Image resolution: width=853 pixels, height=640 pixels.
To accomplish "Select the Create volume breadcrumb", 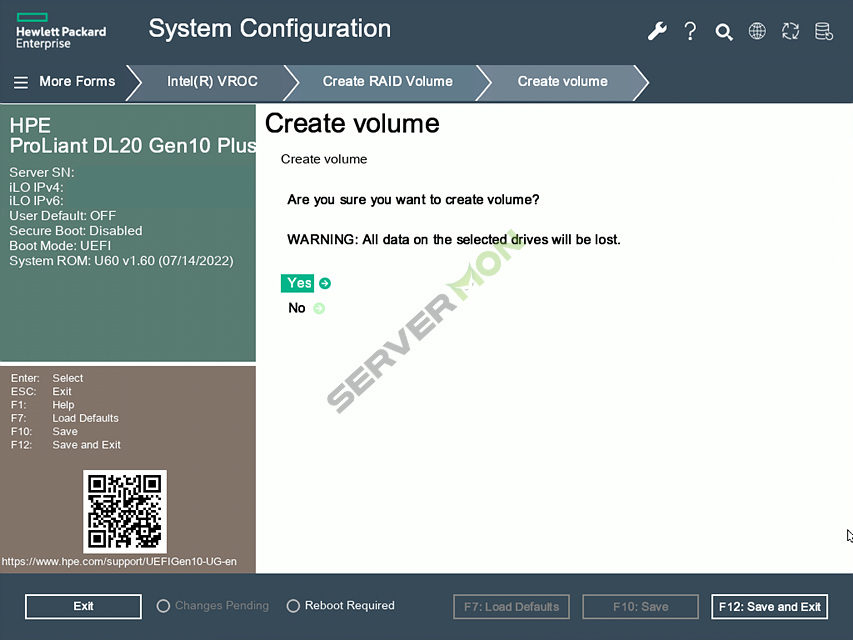I will point(563,82).
